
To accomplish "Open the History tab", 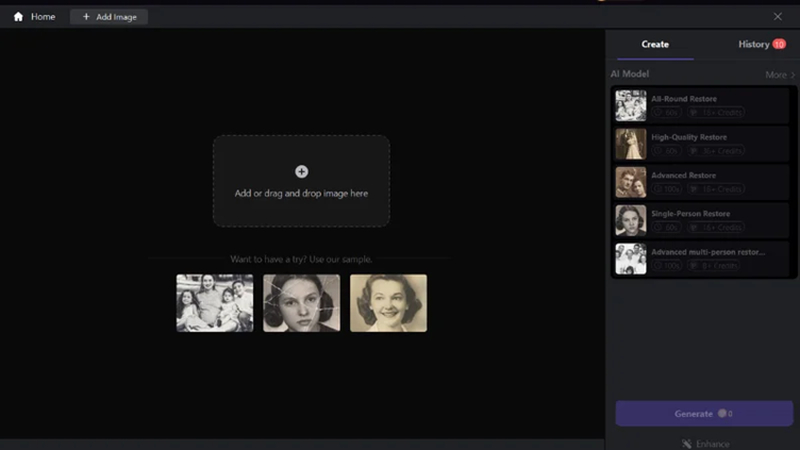I will pos(754,44).
